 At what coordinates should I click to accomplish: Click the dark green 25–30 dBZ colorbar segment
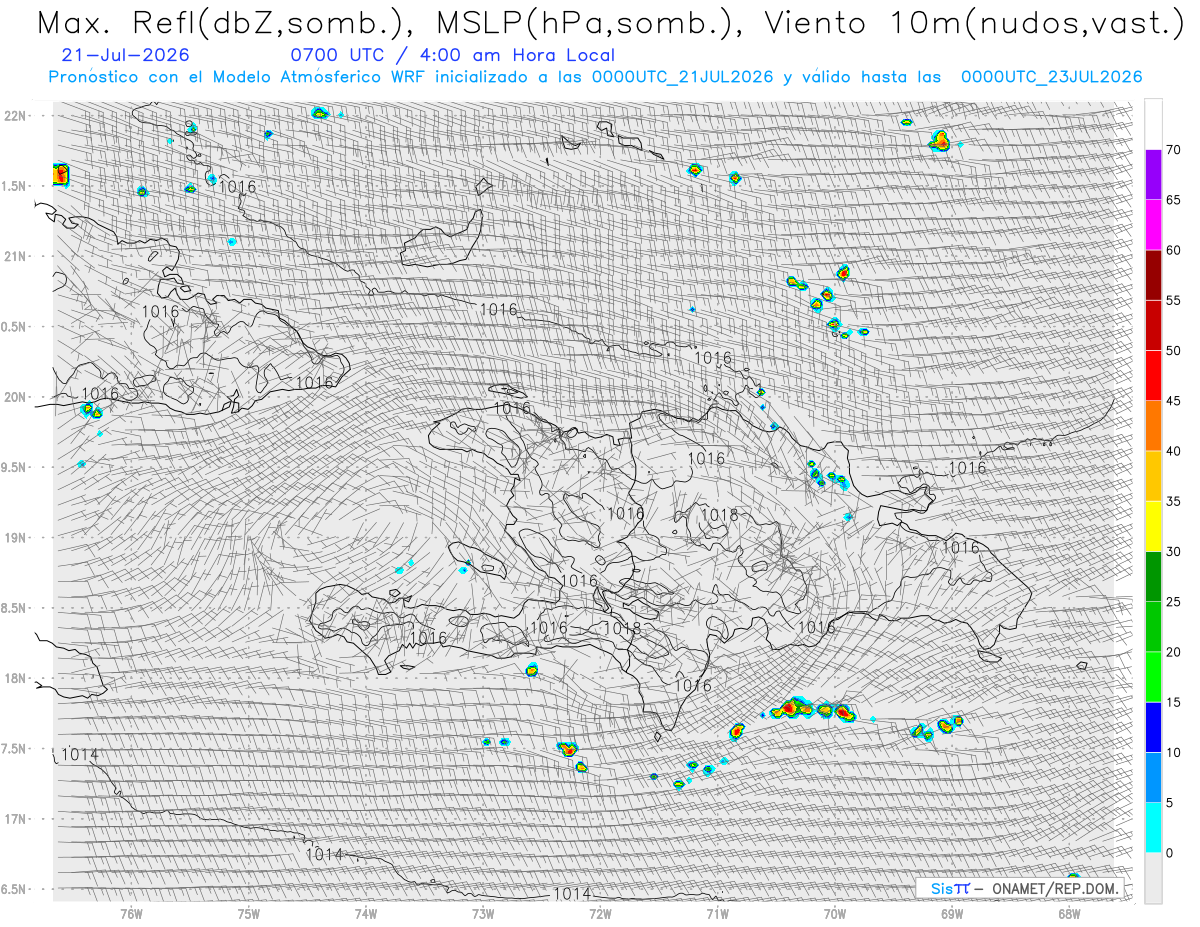pos(1153,577)
